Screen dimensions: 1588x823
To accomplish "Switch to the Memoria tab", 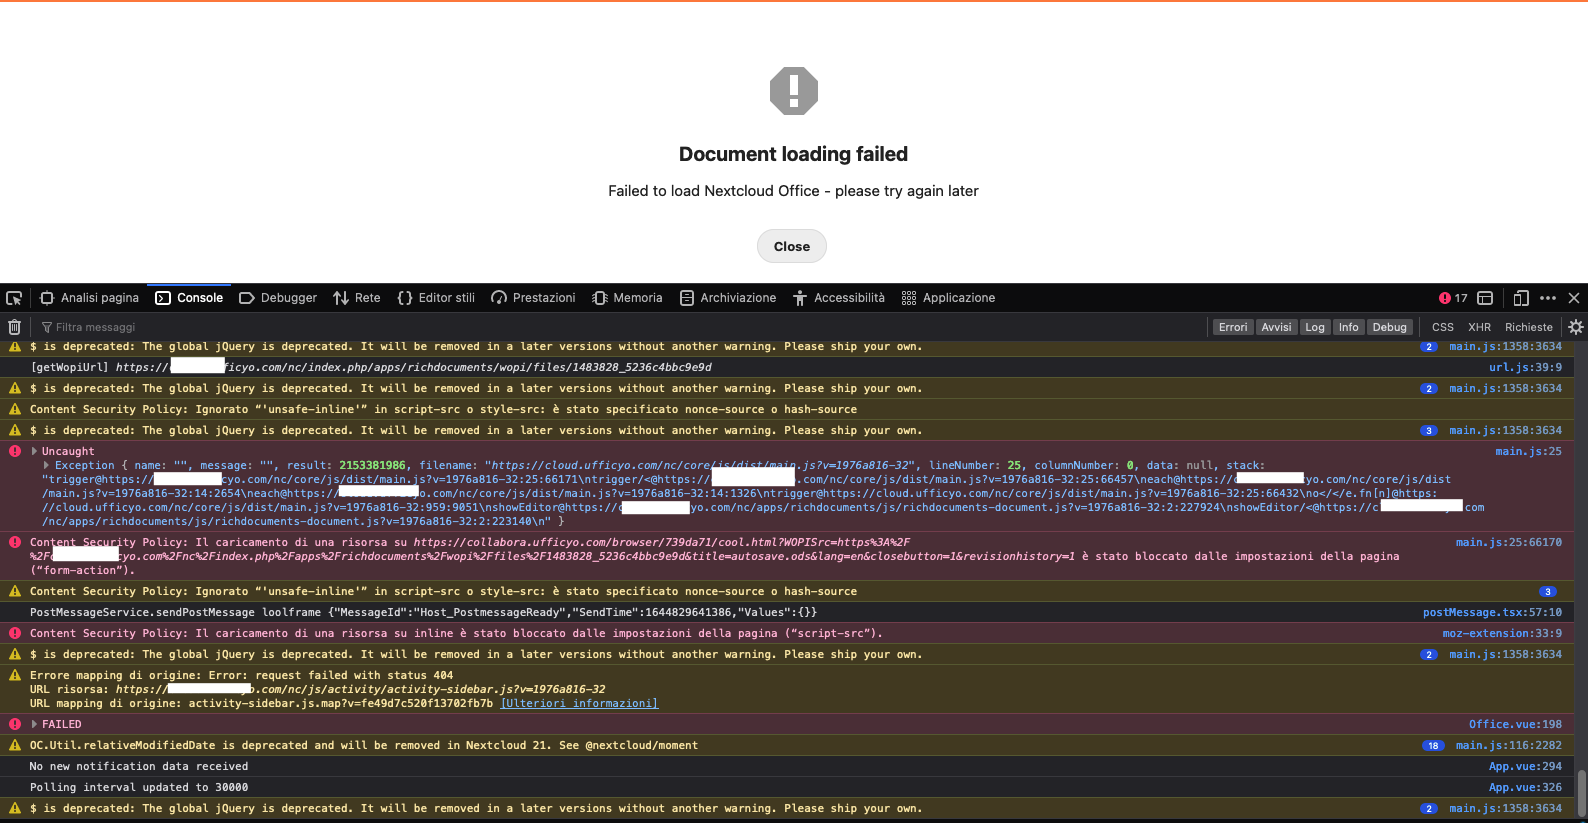I will (627, 298).
